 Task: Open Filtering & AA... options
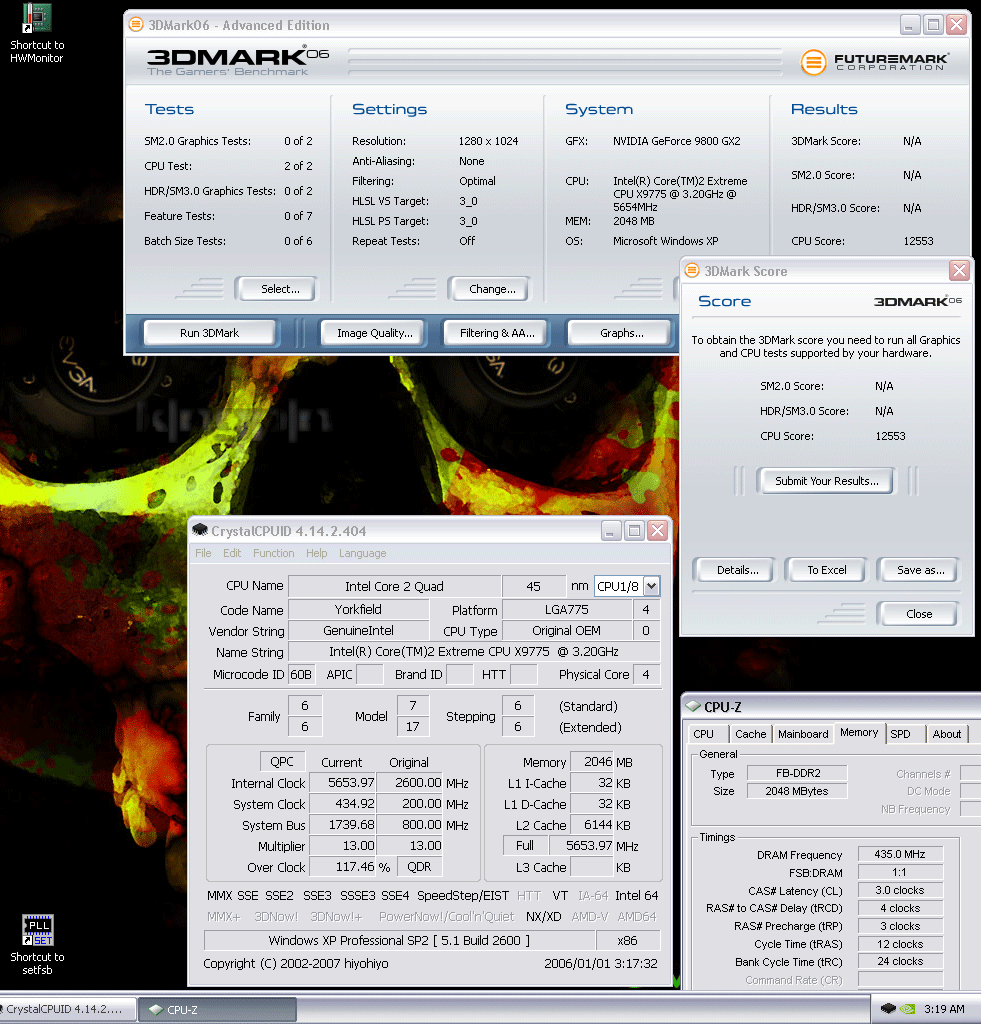[x=497, y=333]
